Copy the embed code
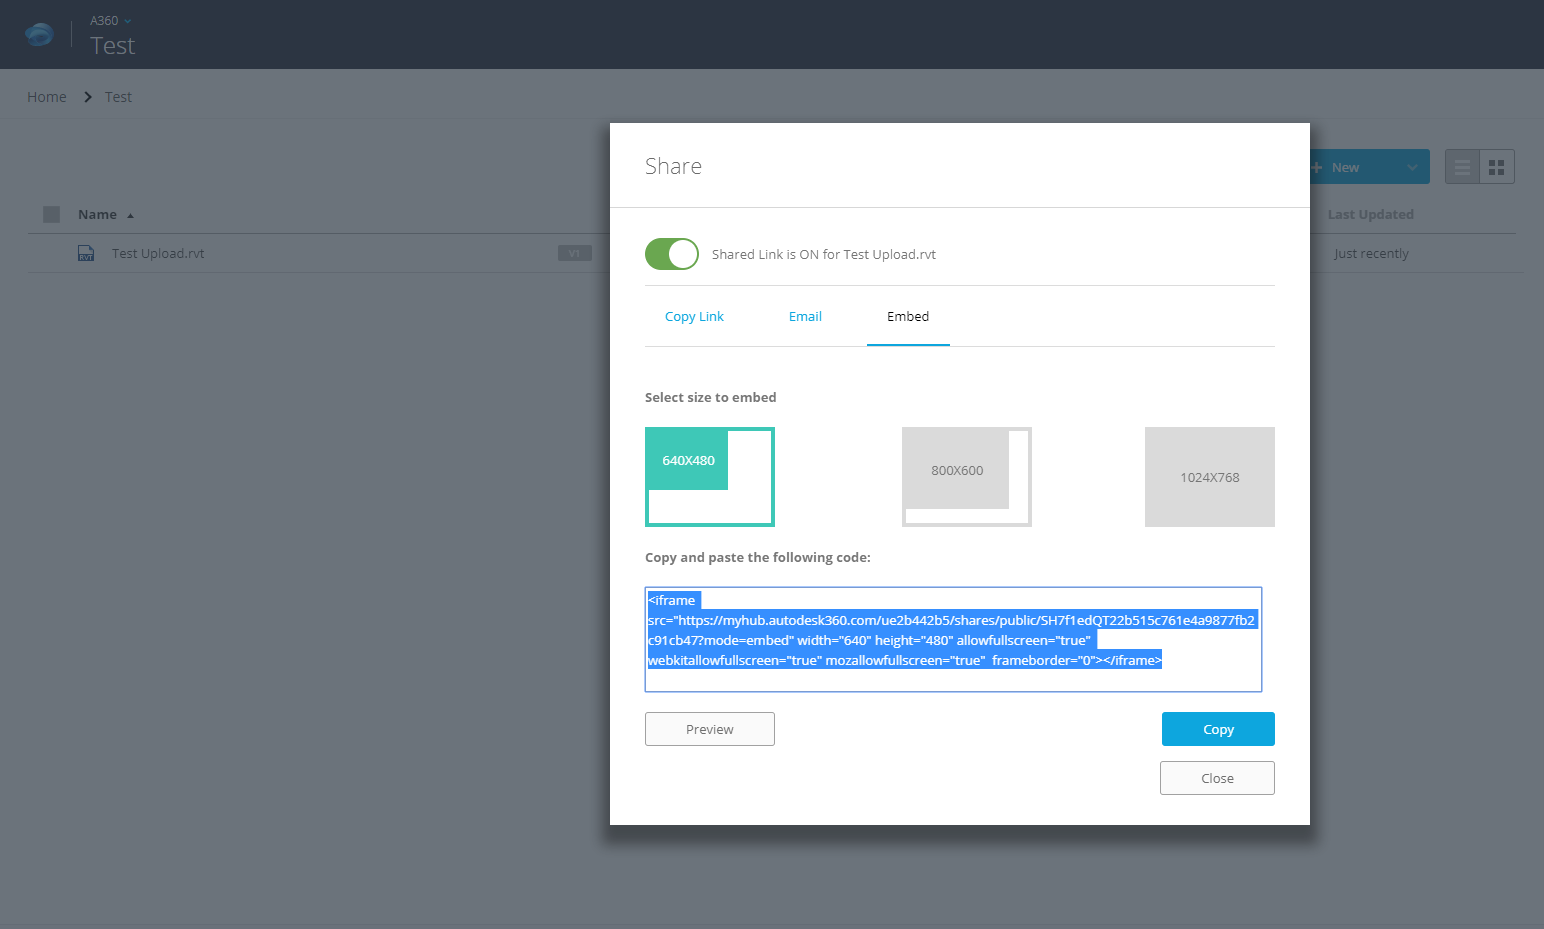The image size is (1544, 929). (1217, 729)
